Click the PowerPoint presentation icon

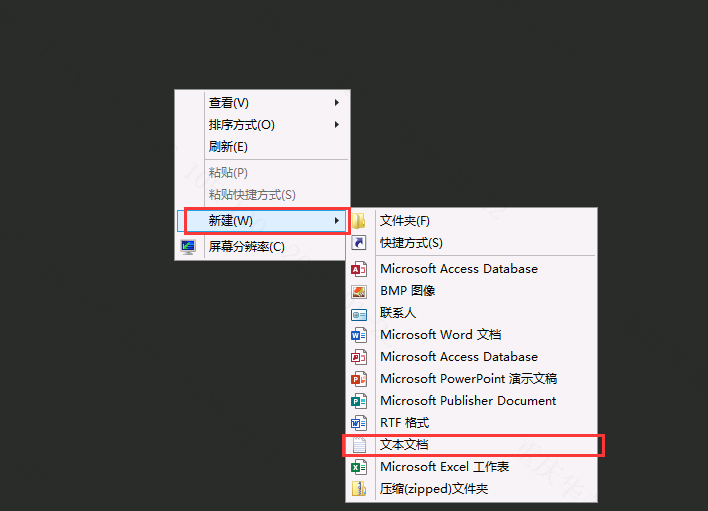point(359,379)
